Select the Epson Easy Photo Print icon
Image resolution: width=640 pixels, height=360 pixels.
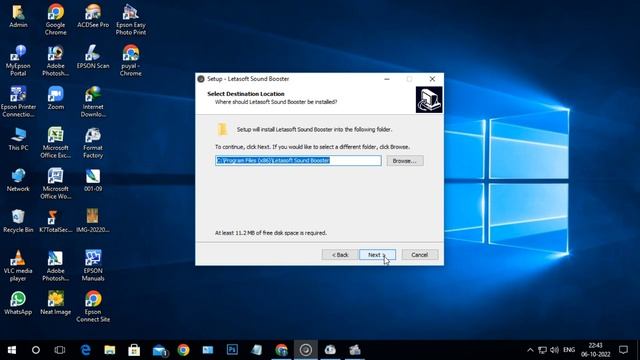[131, 20]
